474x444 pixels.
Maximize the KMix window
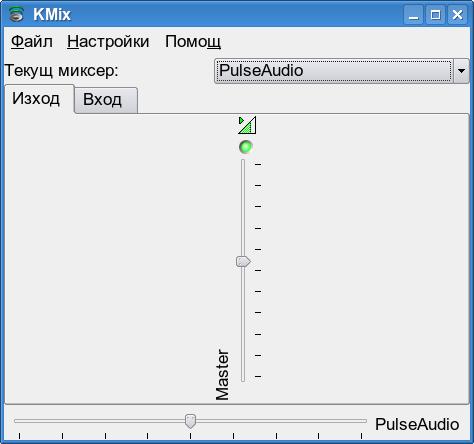pos(435,15)
